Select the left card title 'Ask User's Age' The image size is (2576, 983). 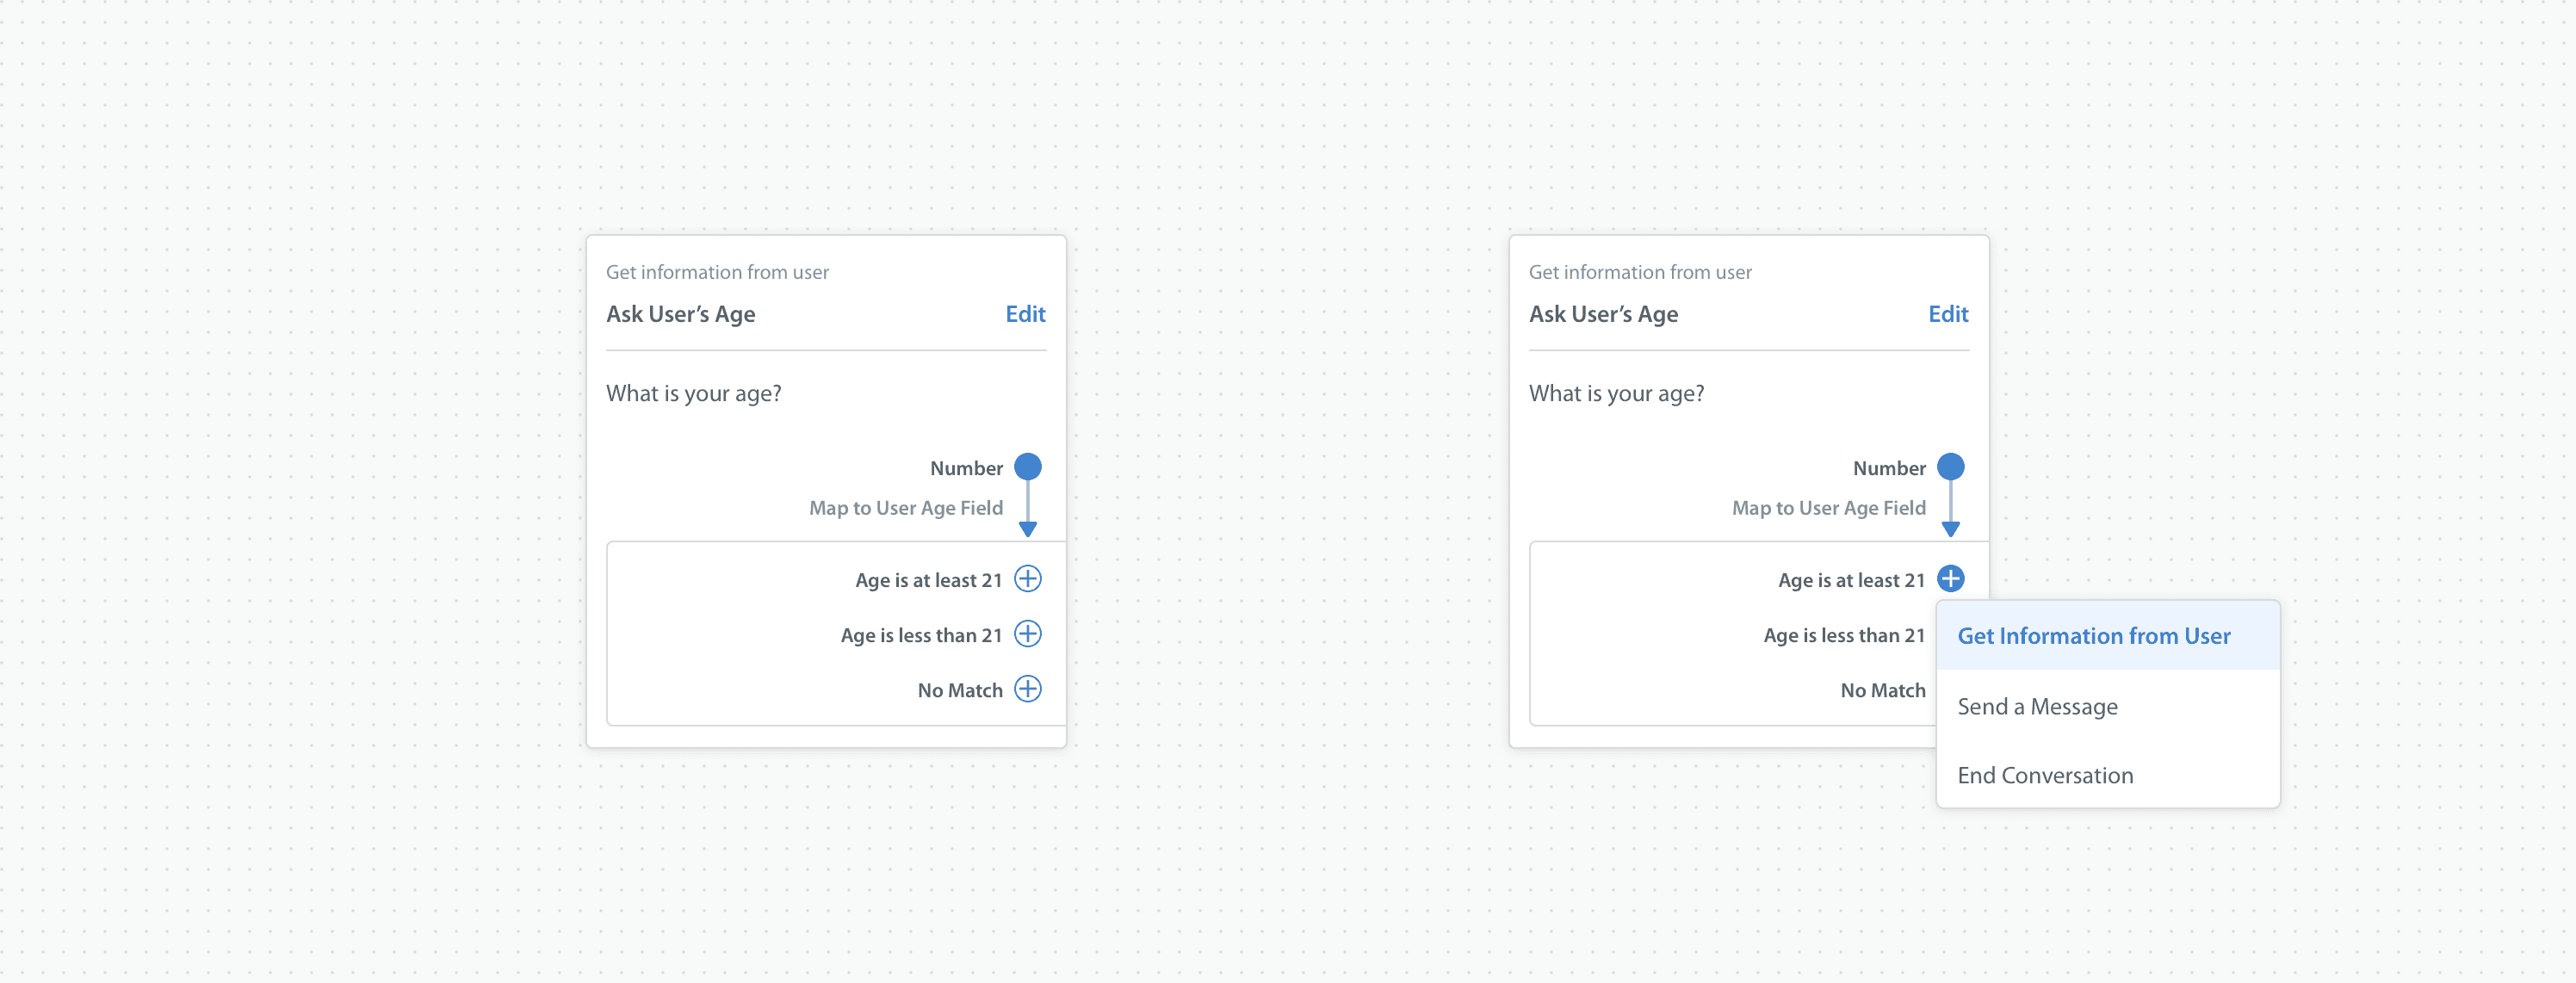tap(681, 314)
